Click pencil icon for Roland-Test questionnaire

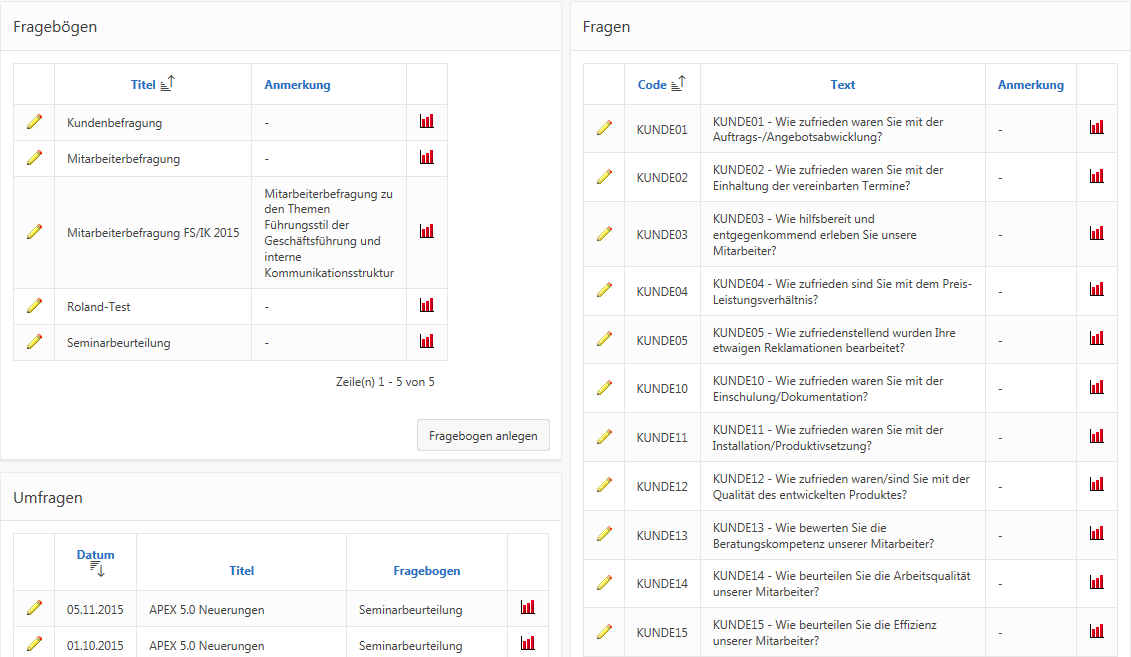coord(34,306)
